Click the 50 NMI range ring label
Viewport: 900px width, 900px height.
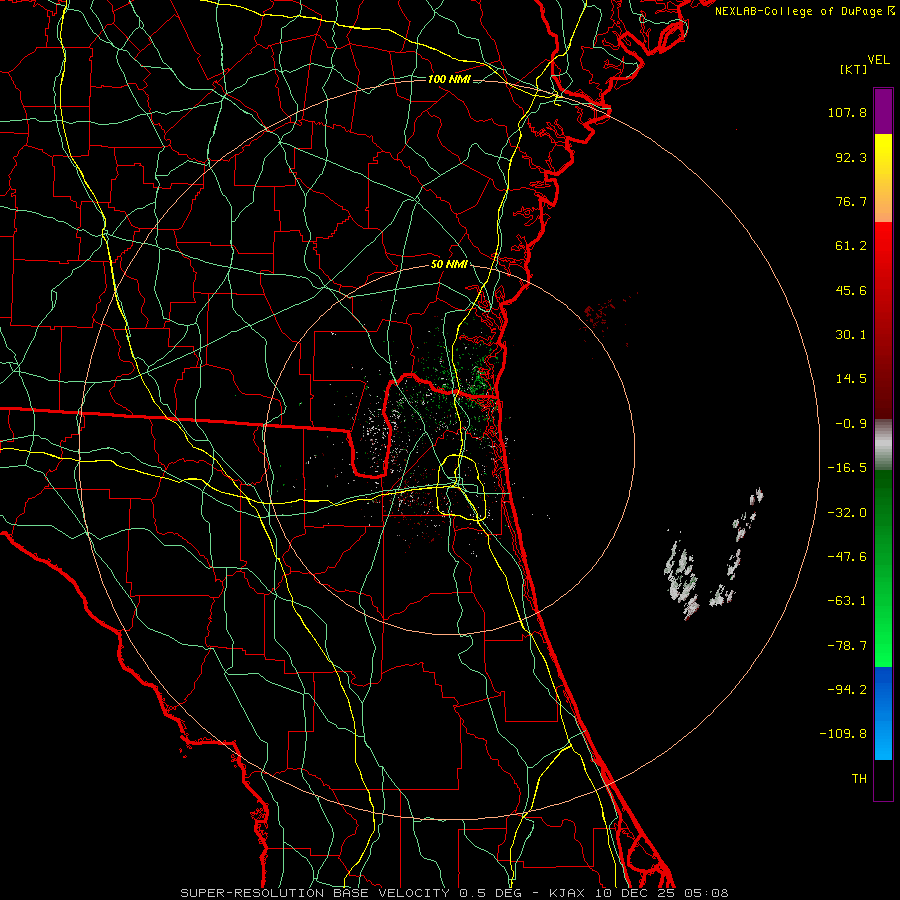449,264
